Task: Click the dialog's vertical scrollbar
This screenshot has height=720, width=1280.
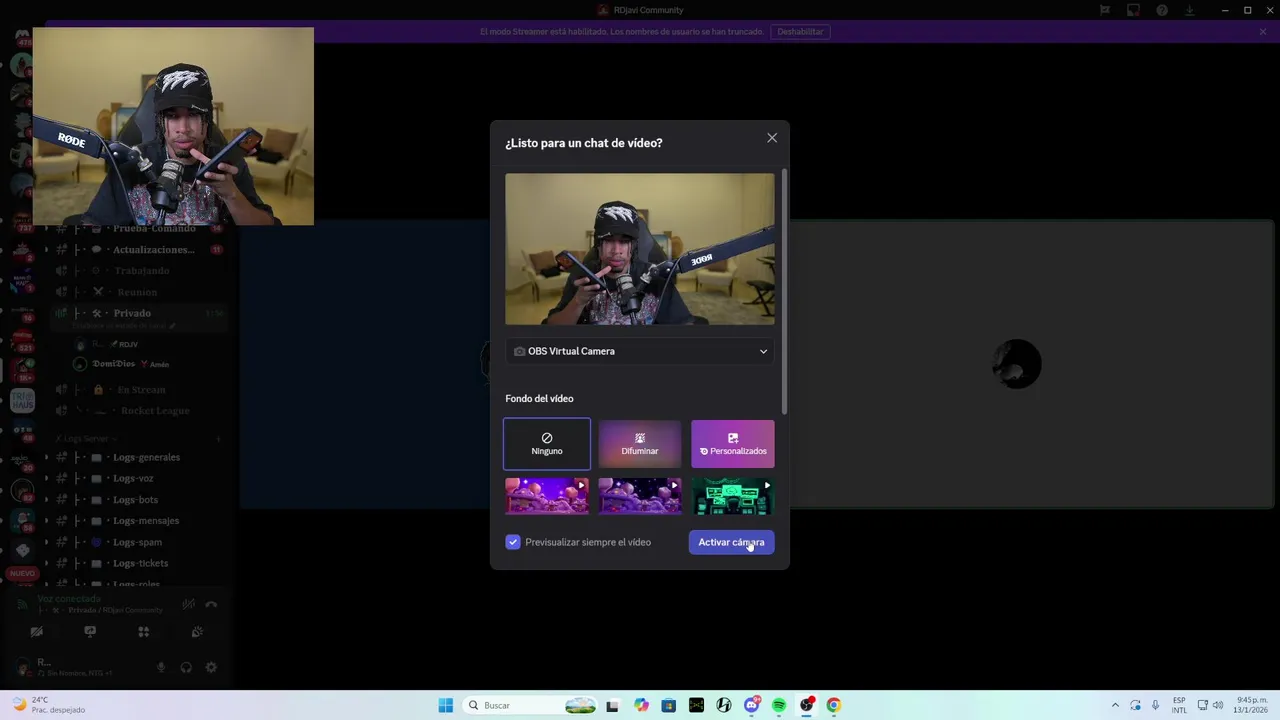Action: coord(784,290)
